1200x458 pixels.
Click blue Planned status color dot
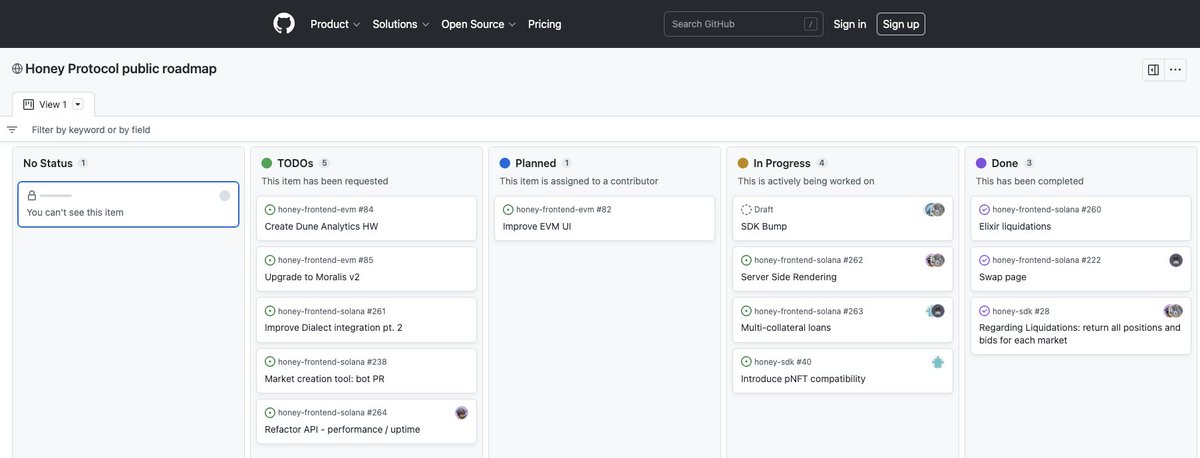[x=505, y=163]
